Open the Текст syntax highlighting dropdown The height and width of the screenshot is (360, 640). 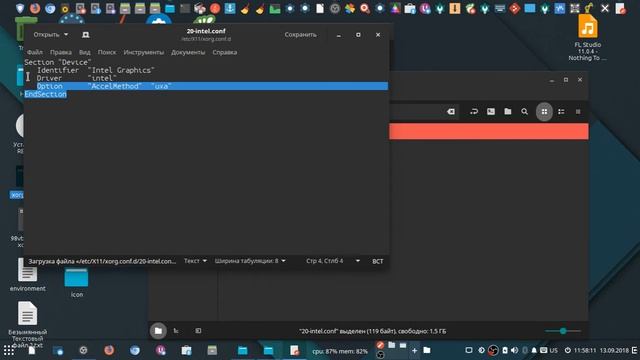(195, 261)
